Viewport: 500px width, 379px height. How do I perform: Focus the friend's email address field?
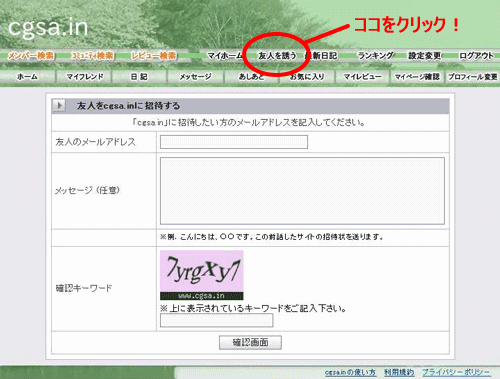[x=234, y=142]
